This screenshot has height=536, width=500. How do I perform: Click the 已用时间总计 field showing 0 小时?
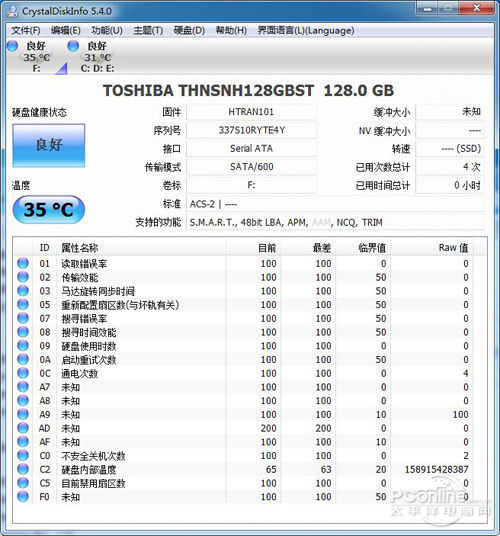click(x=450, y=185)
